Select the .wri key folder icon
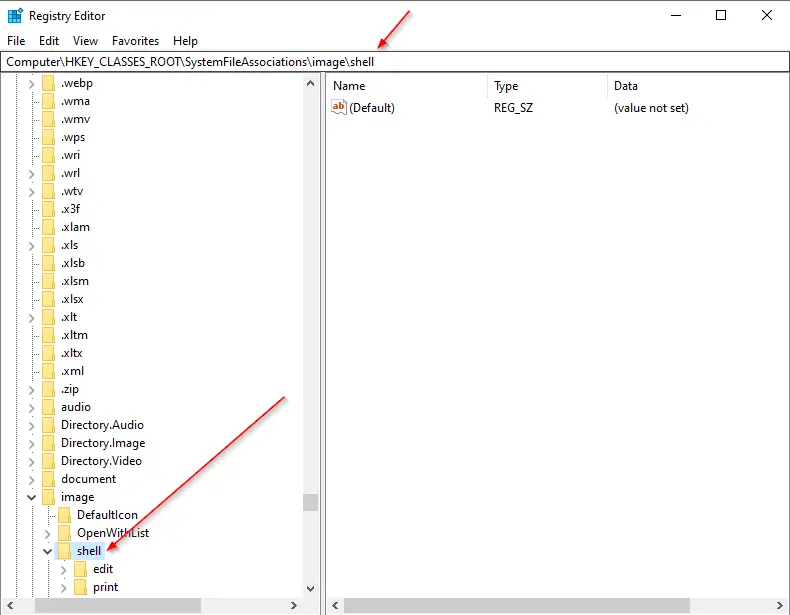790x615 pixels. point(48,155)
